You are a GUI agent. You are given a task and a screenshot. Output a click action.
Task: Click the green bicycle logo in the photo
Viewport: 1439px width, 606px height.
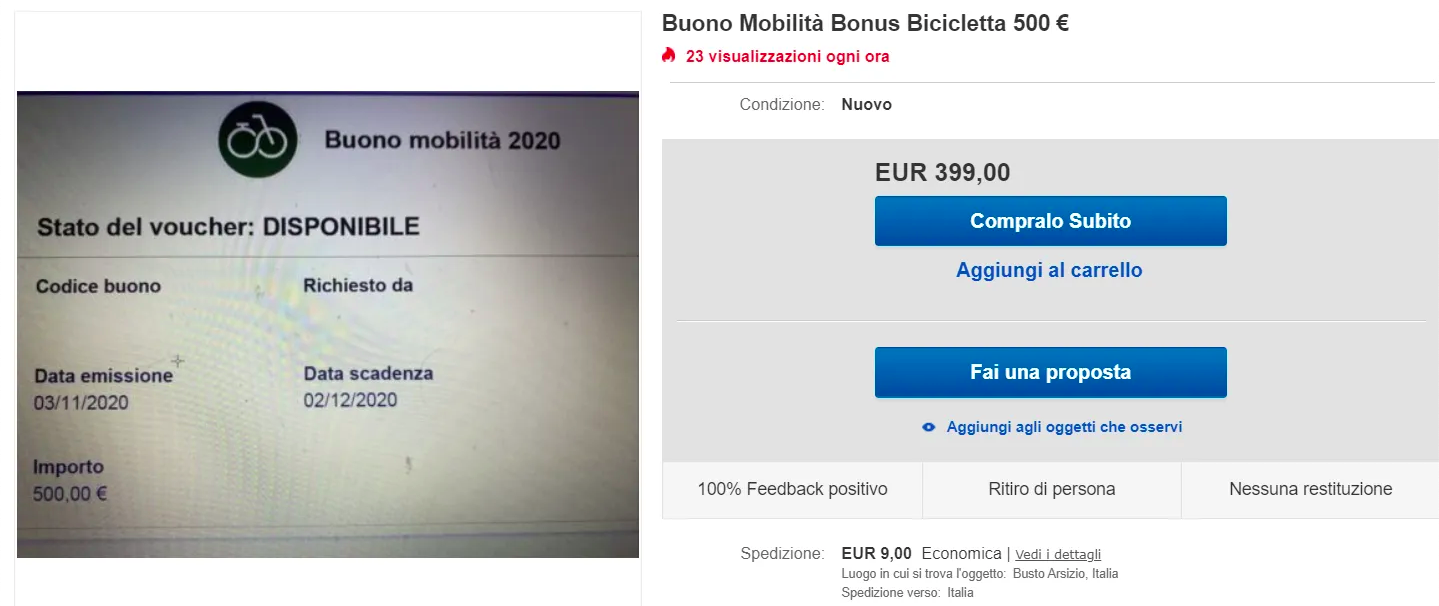pyautogui.click(x=257, y=141)
